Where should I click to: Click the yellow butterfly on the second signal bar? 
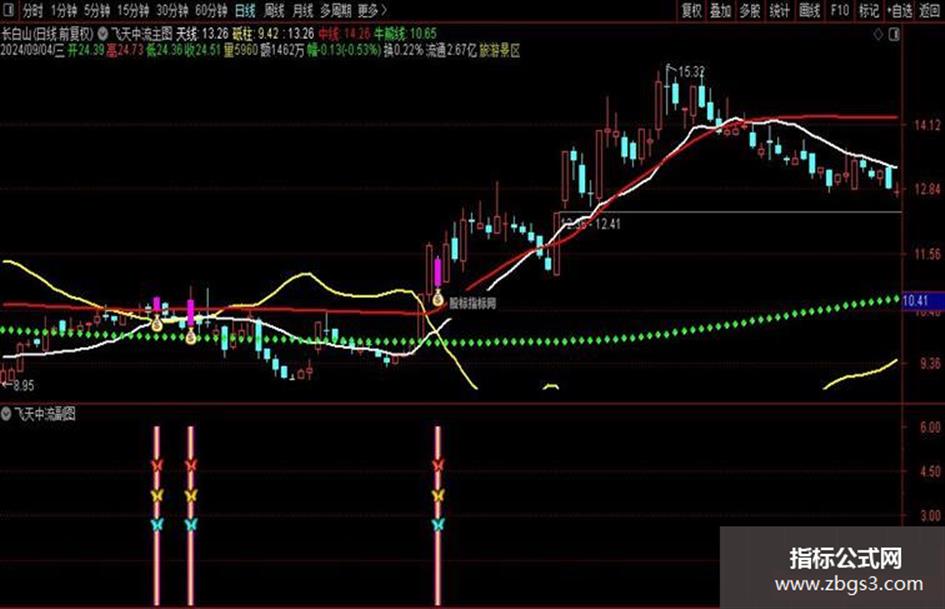[x=190, y=495]
